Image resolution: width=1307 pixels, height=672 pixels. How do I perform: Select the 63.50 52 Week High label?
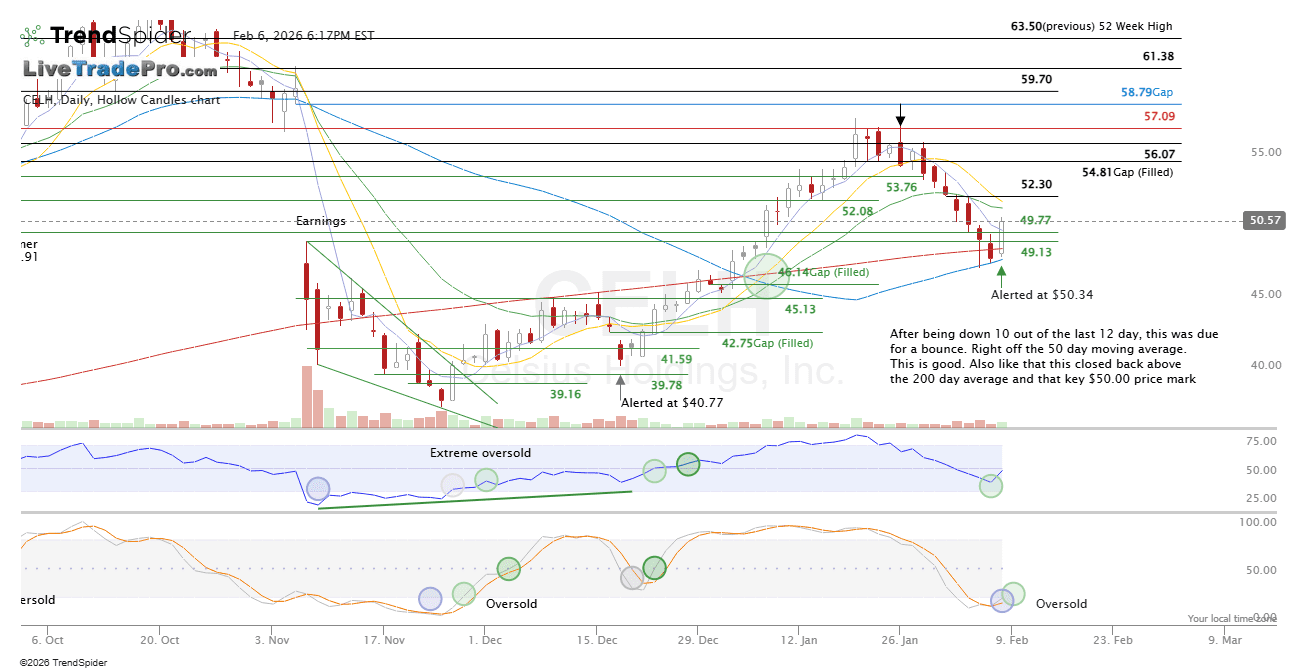tap(1091, 27)
